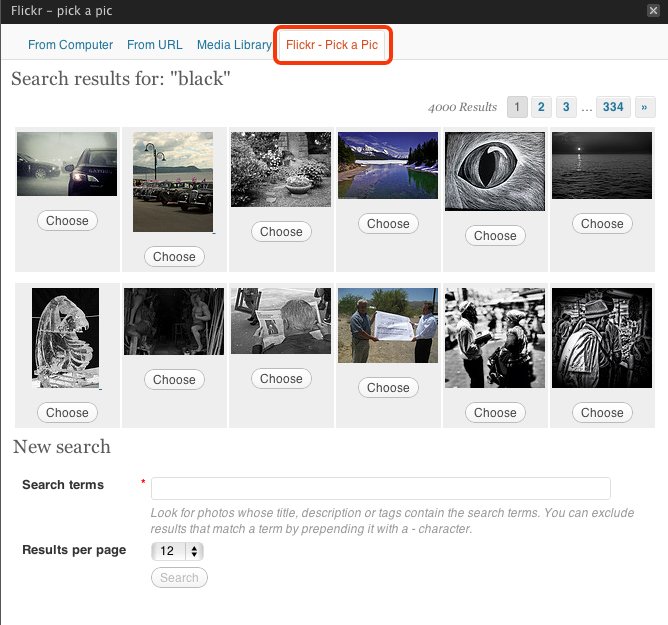This screenshot has height=625, width=668.
Task: Click the Search button
Action: [179, 578]
